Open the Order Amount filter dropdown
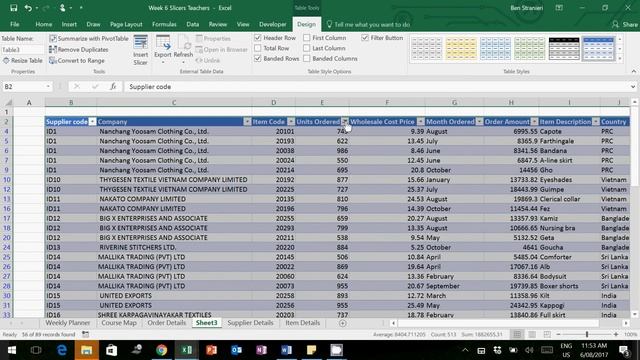 pos(534,122)
